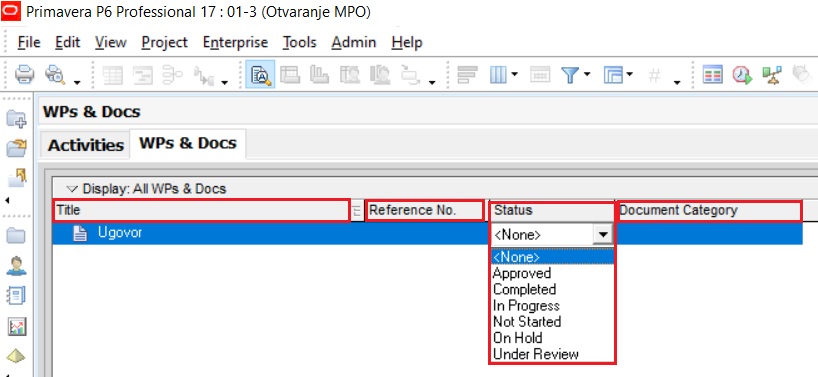Click the document icon beside Ugovor
818x377 pixels.
[80, 234]
